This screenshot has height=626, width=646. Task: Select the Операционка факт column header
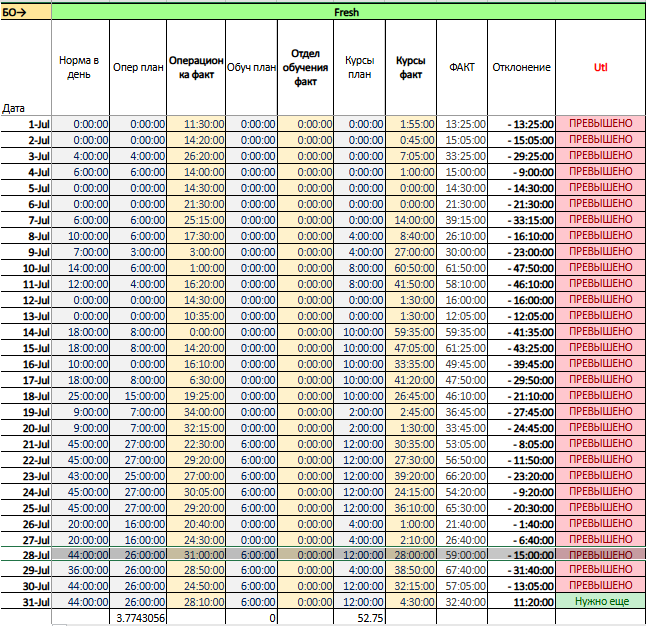point(196,68)
